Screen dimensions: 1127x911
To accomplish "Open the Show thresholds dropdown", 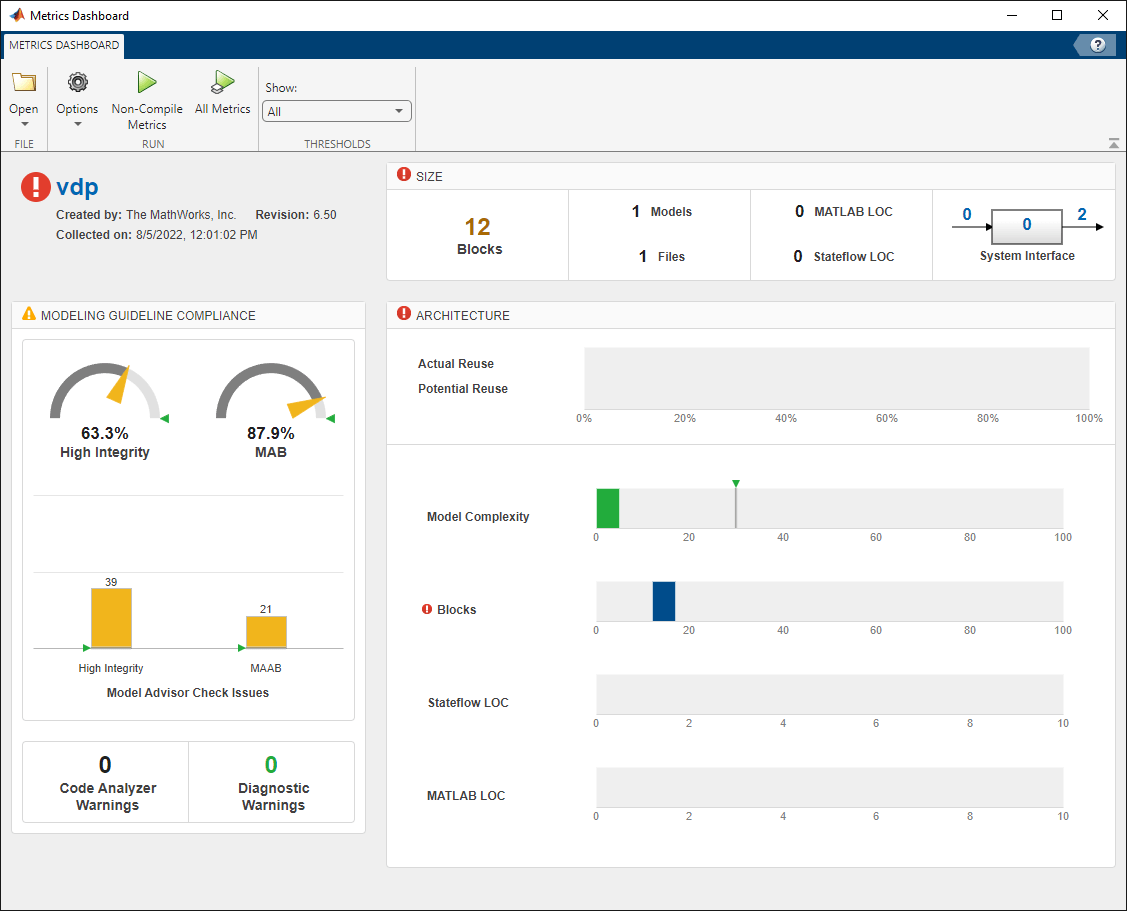I will pos(336,112).
